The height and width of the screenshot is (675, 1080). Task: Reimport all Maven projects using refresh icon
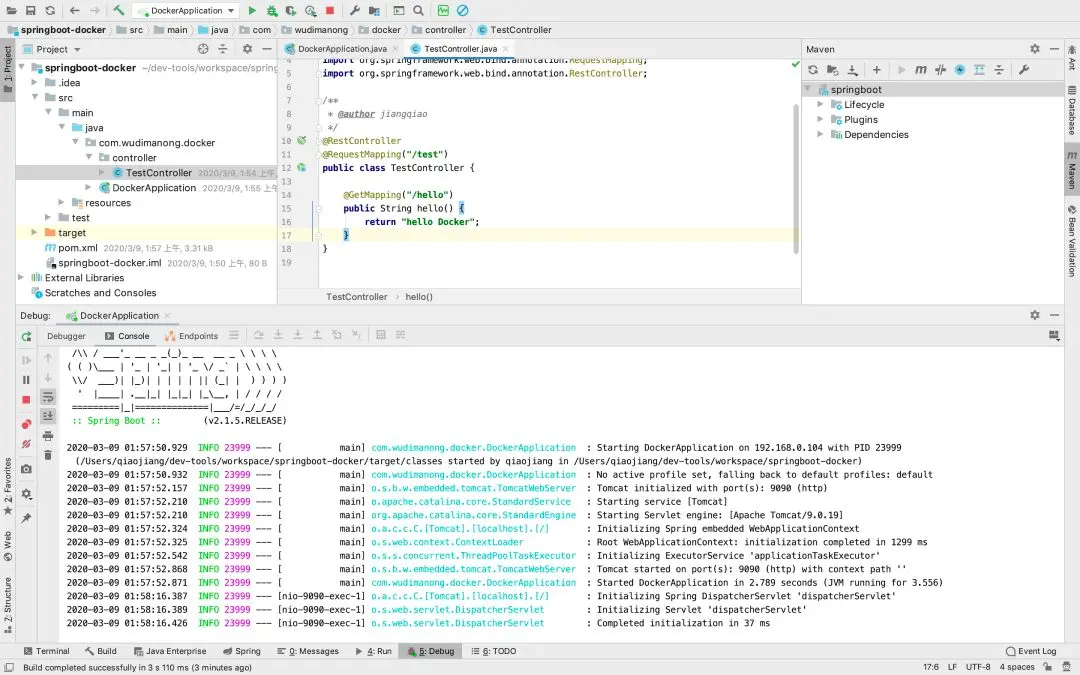pos(813,70)
